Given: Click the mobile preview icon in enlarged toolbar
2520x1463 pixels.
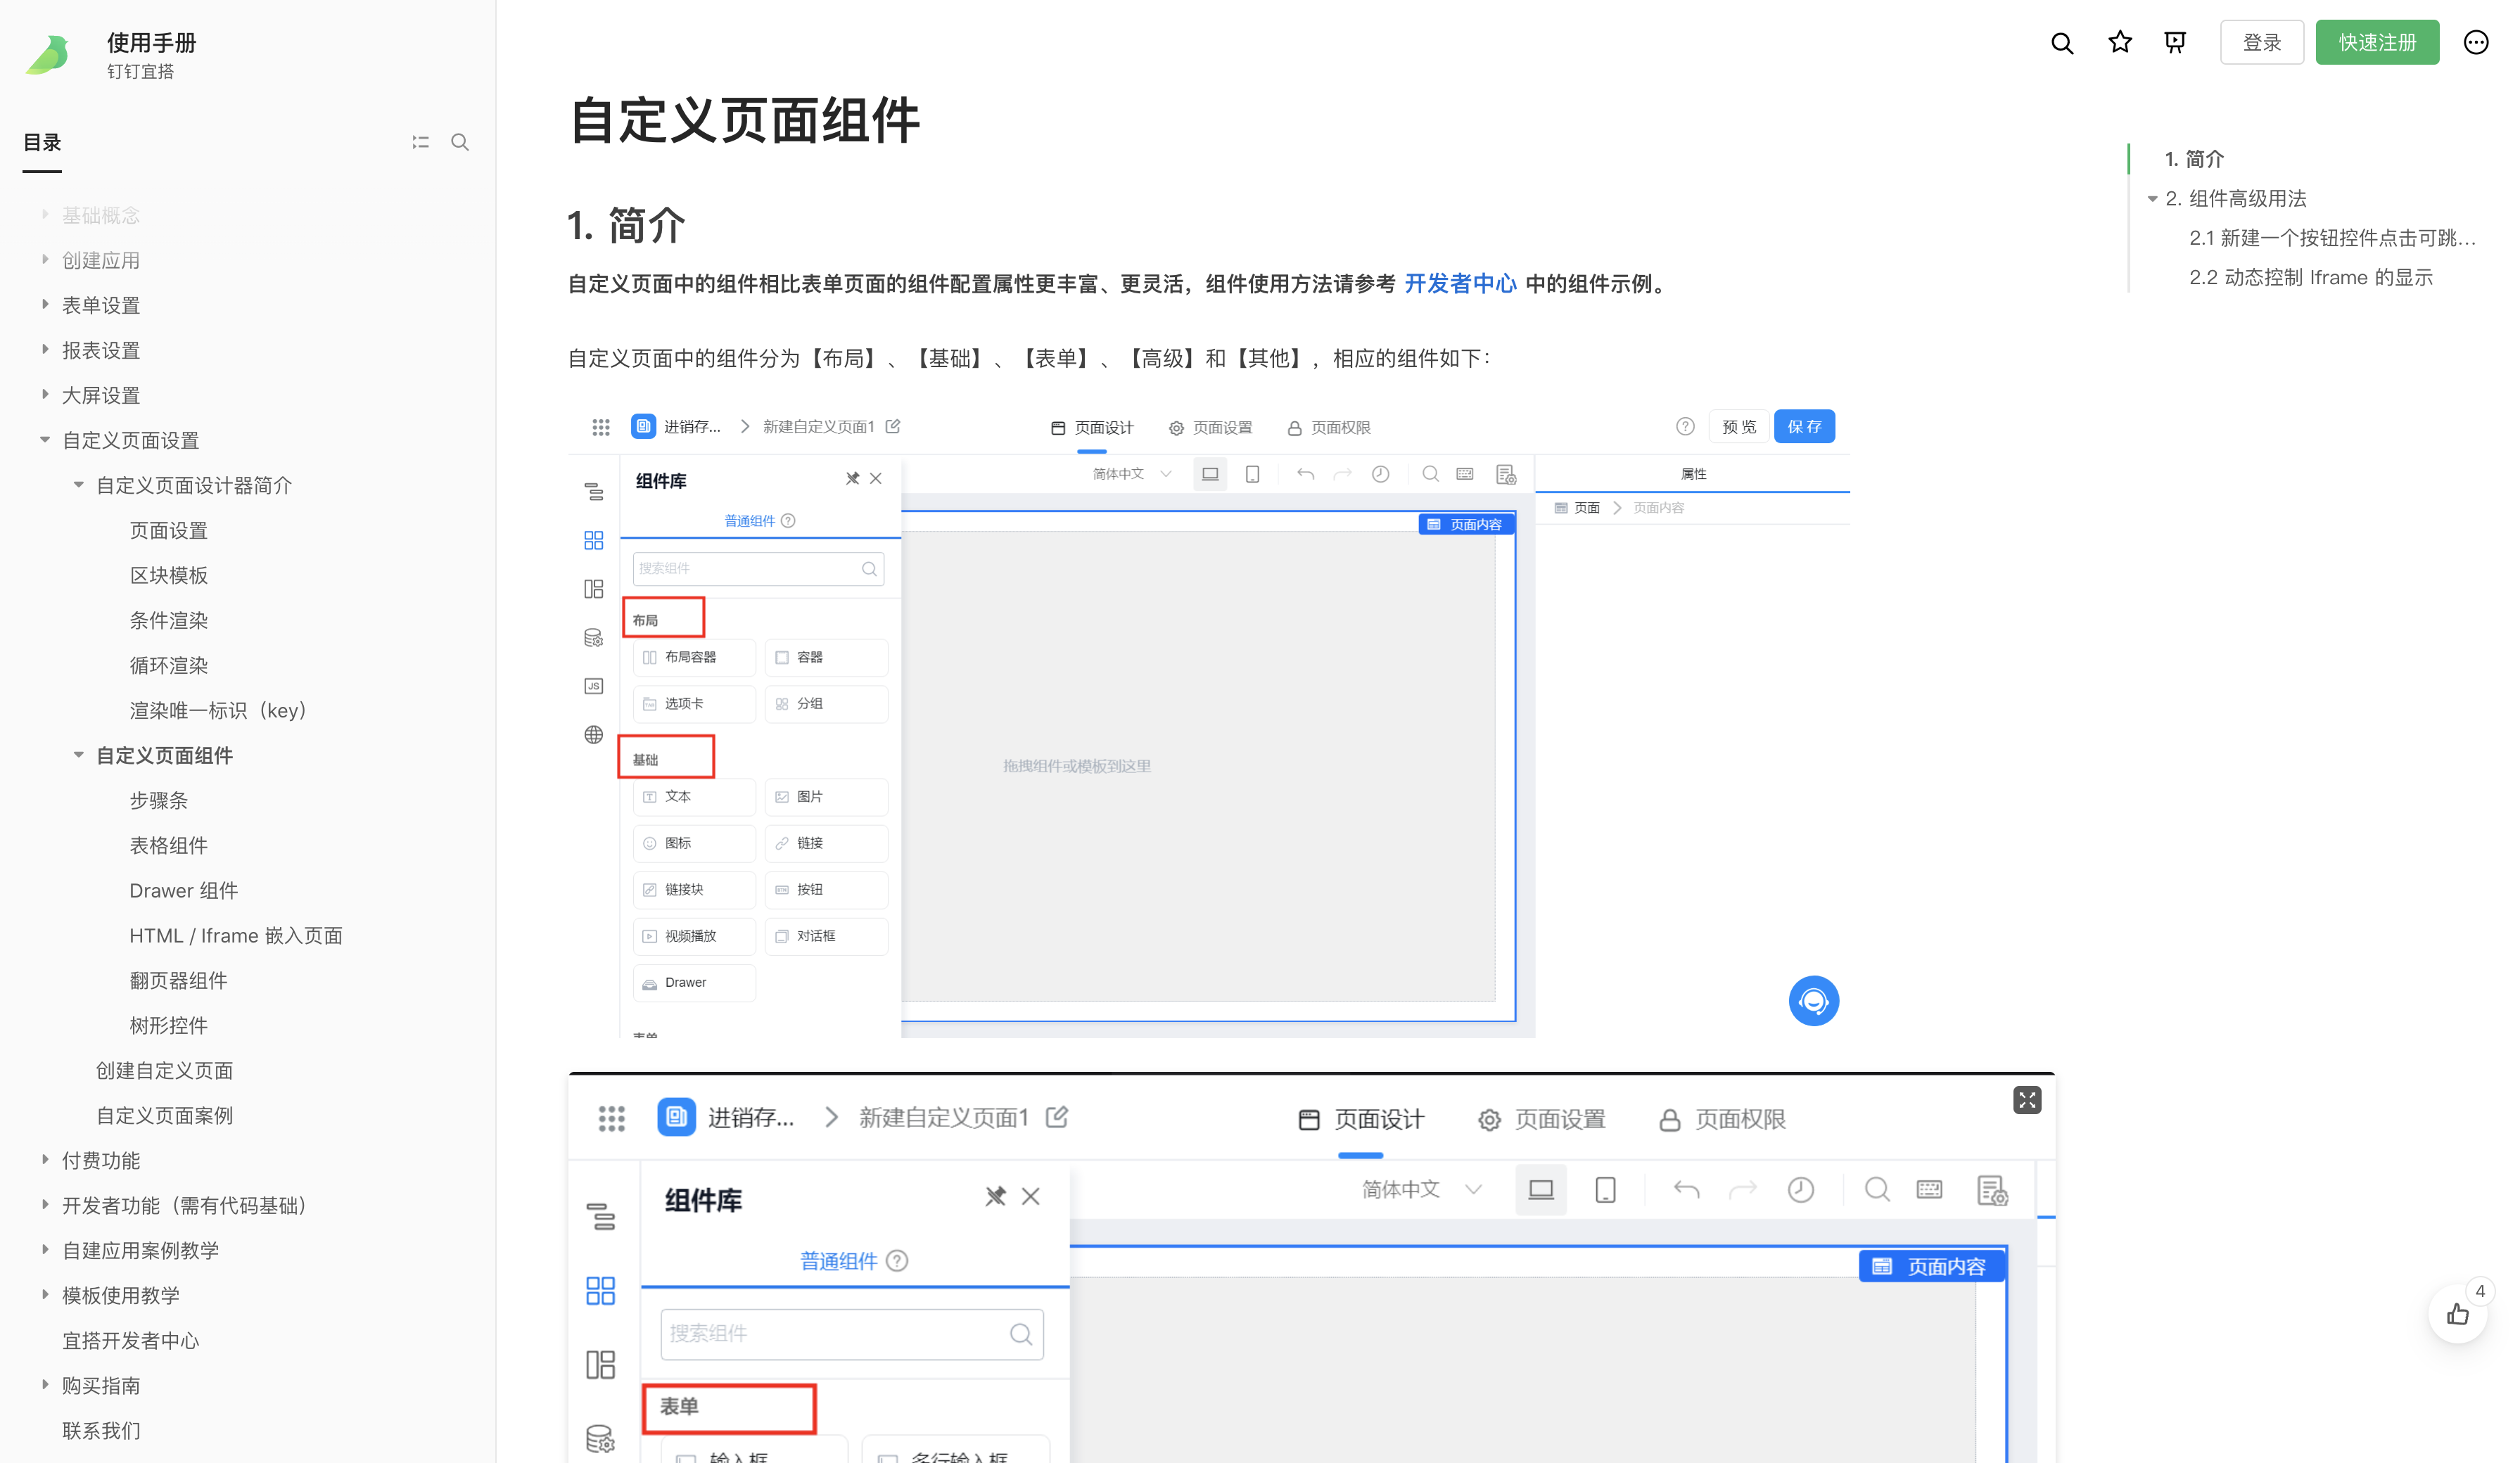Looking at the screenshot, I should 1605,1190.
